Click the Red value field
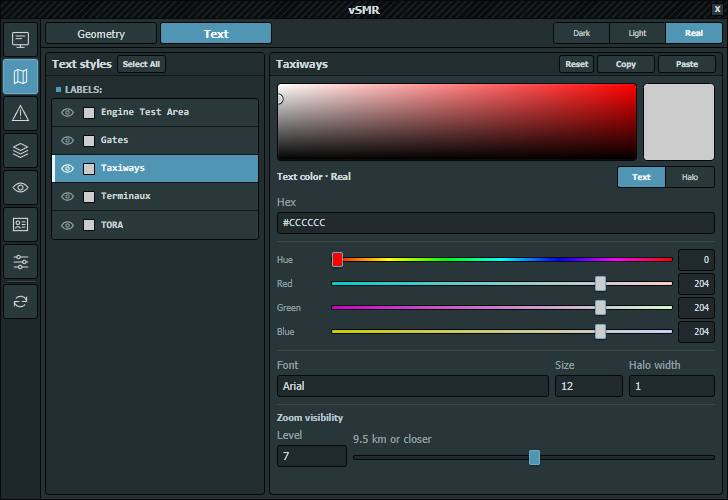Image resolution: width=728 pixels, height=500 pixels. click(696, 284)
